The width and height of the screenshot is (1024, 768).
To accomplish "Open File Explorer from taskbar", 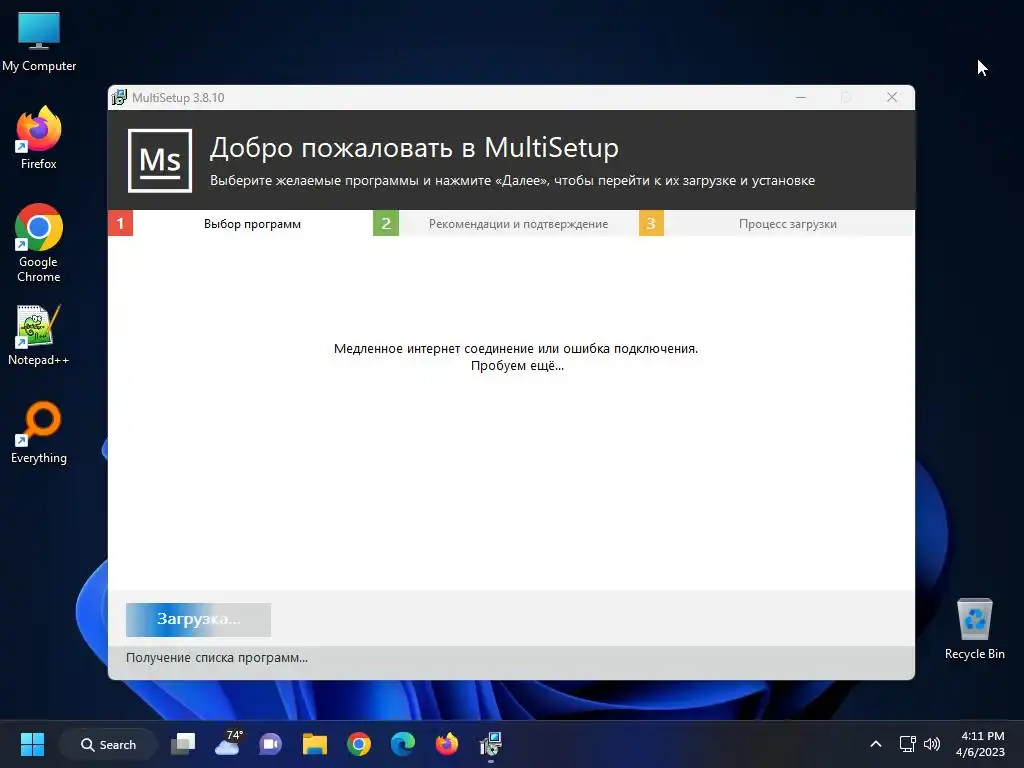I will (315, 744).
